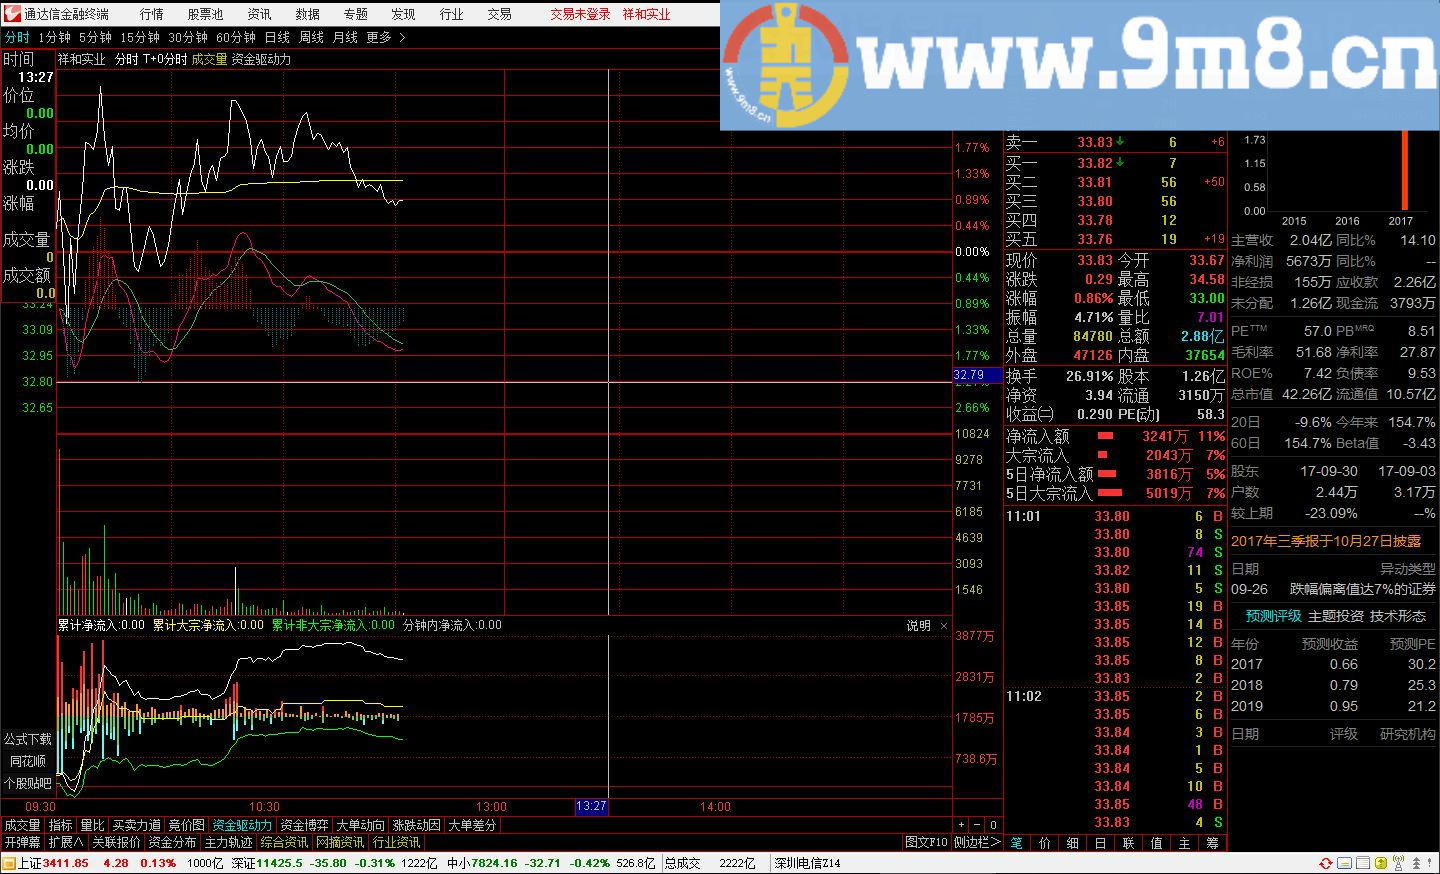Open the 技术形态 tab
The height and width of the screenshot is (874, 1440).
[x=1398, y=616]
